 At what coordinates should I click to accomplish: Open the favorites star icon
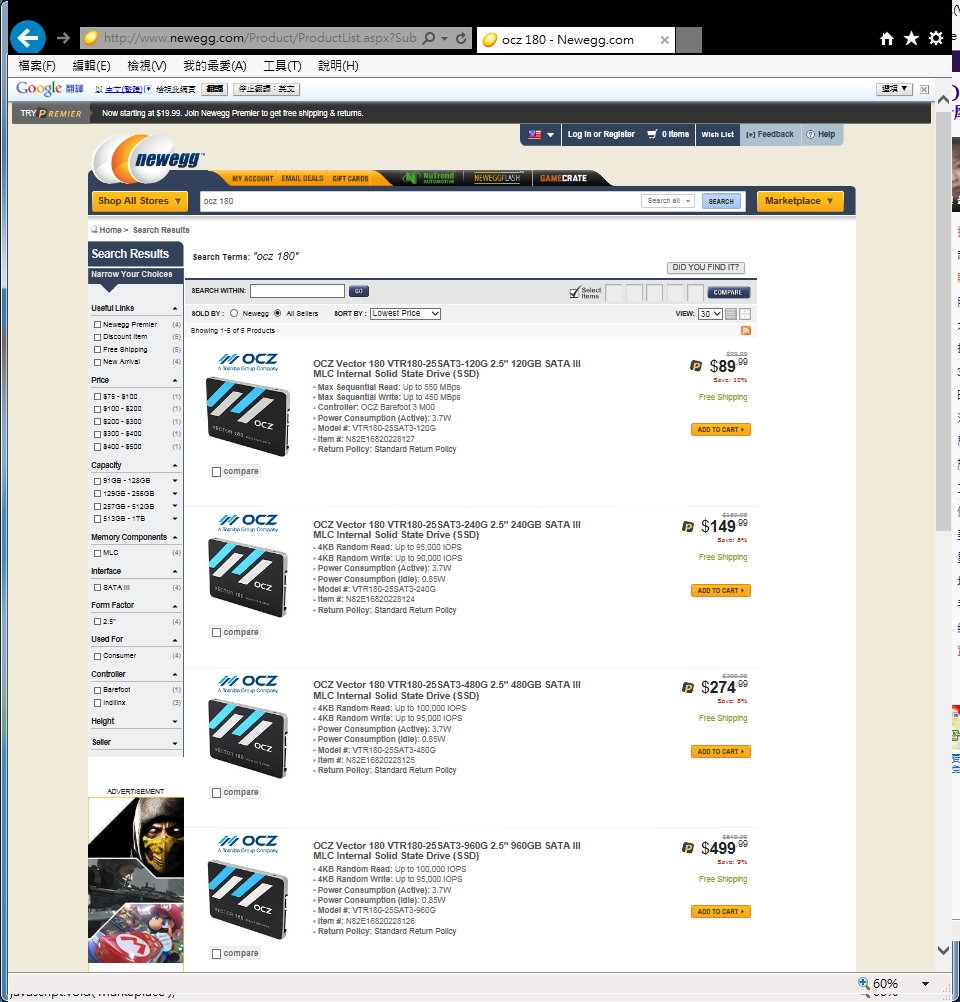(x=911, y=39)
